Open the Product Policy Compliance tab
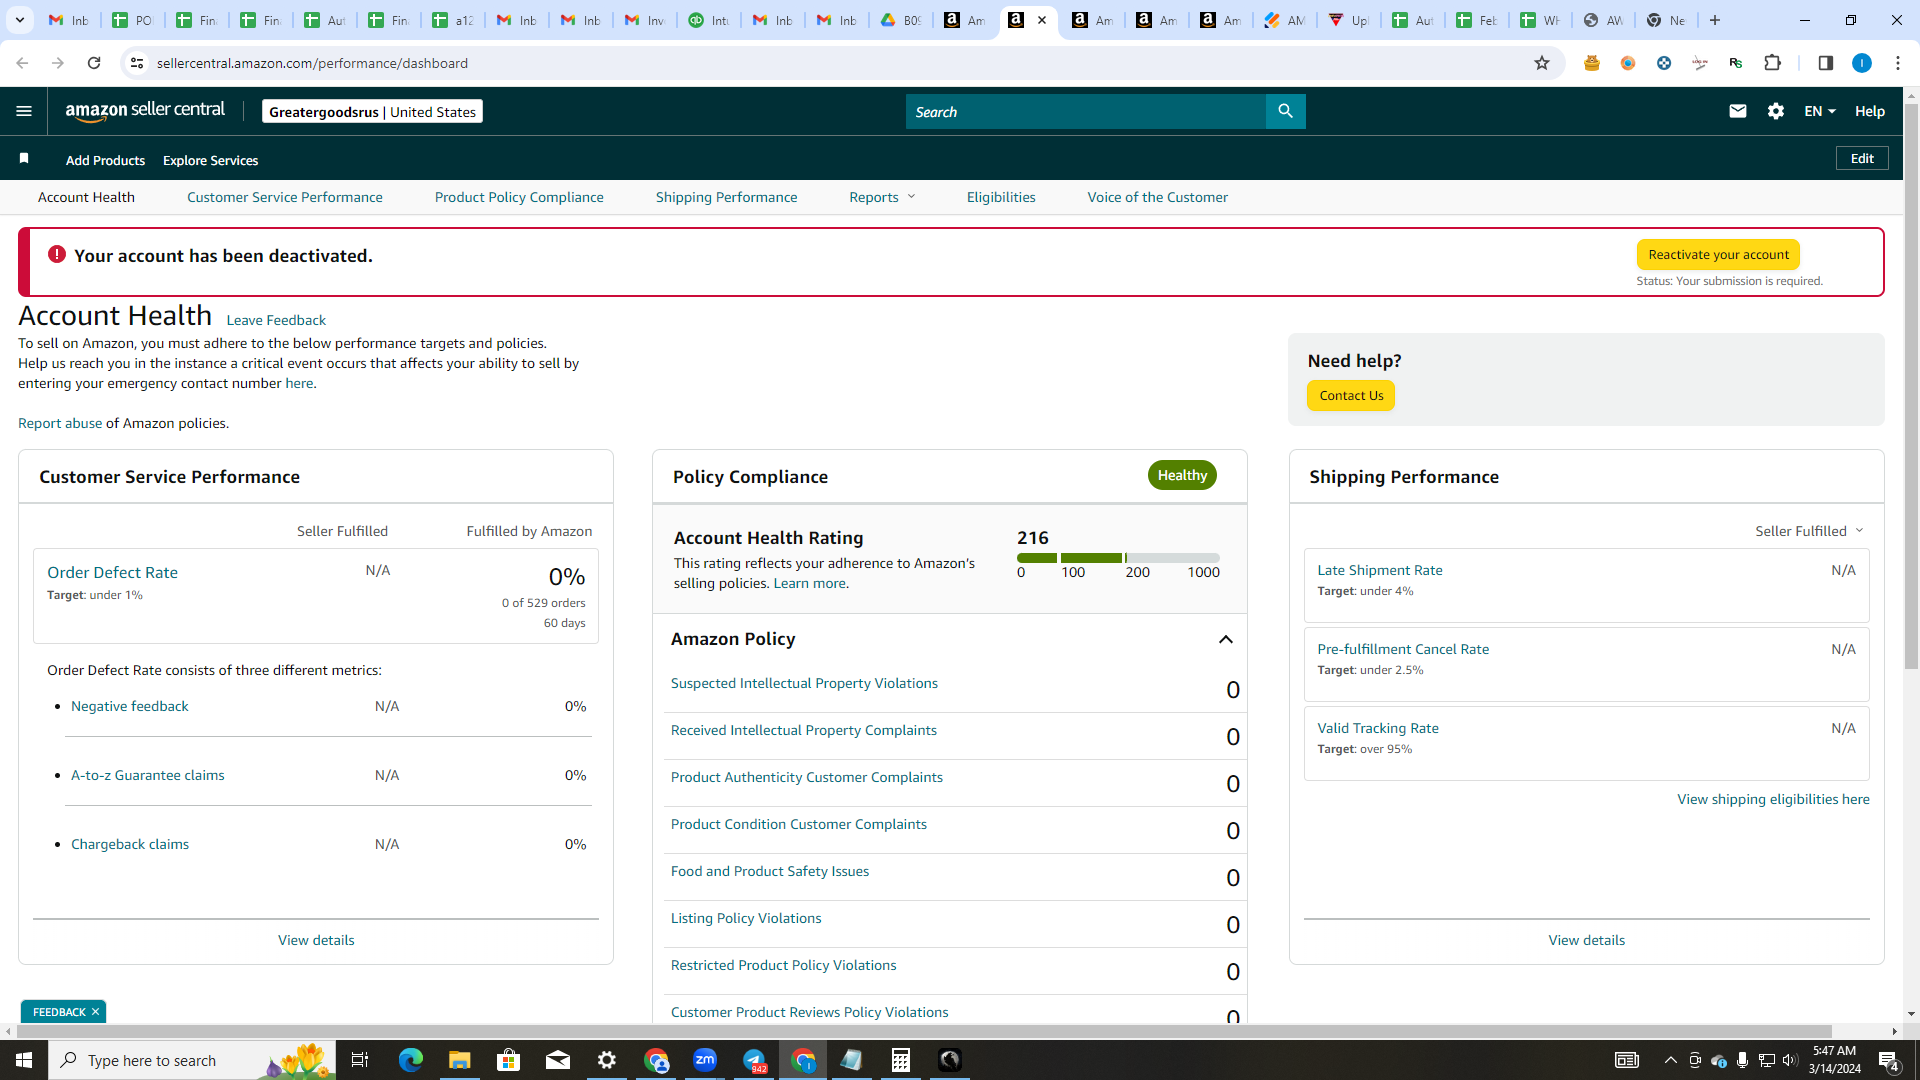This screenshot has height=1080, width=1920. tap(519, 197)
